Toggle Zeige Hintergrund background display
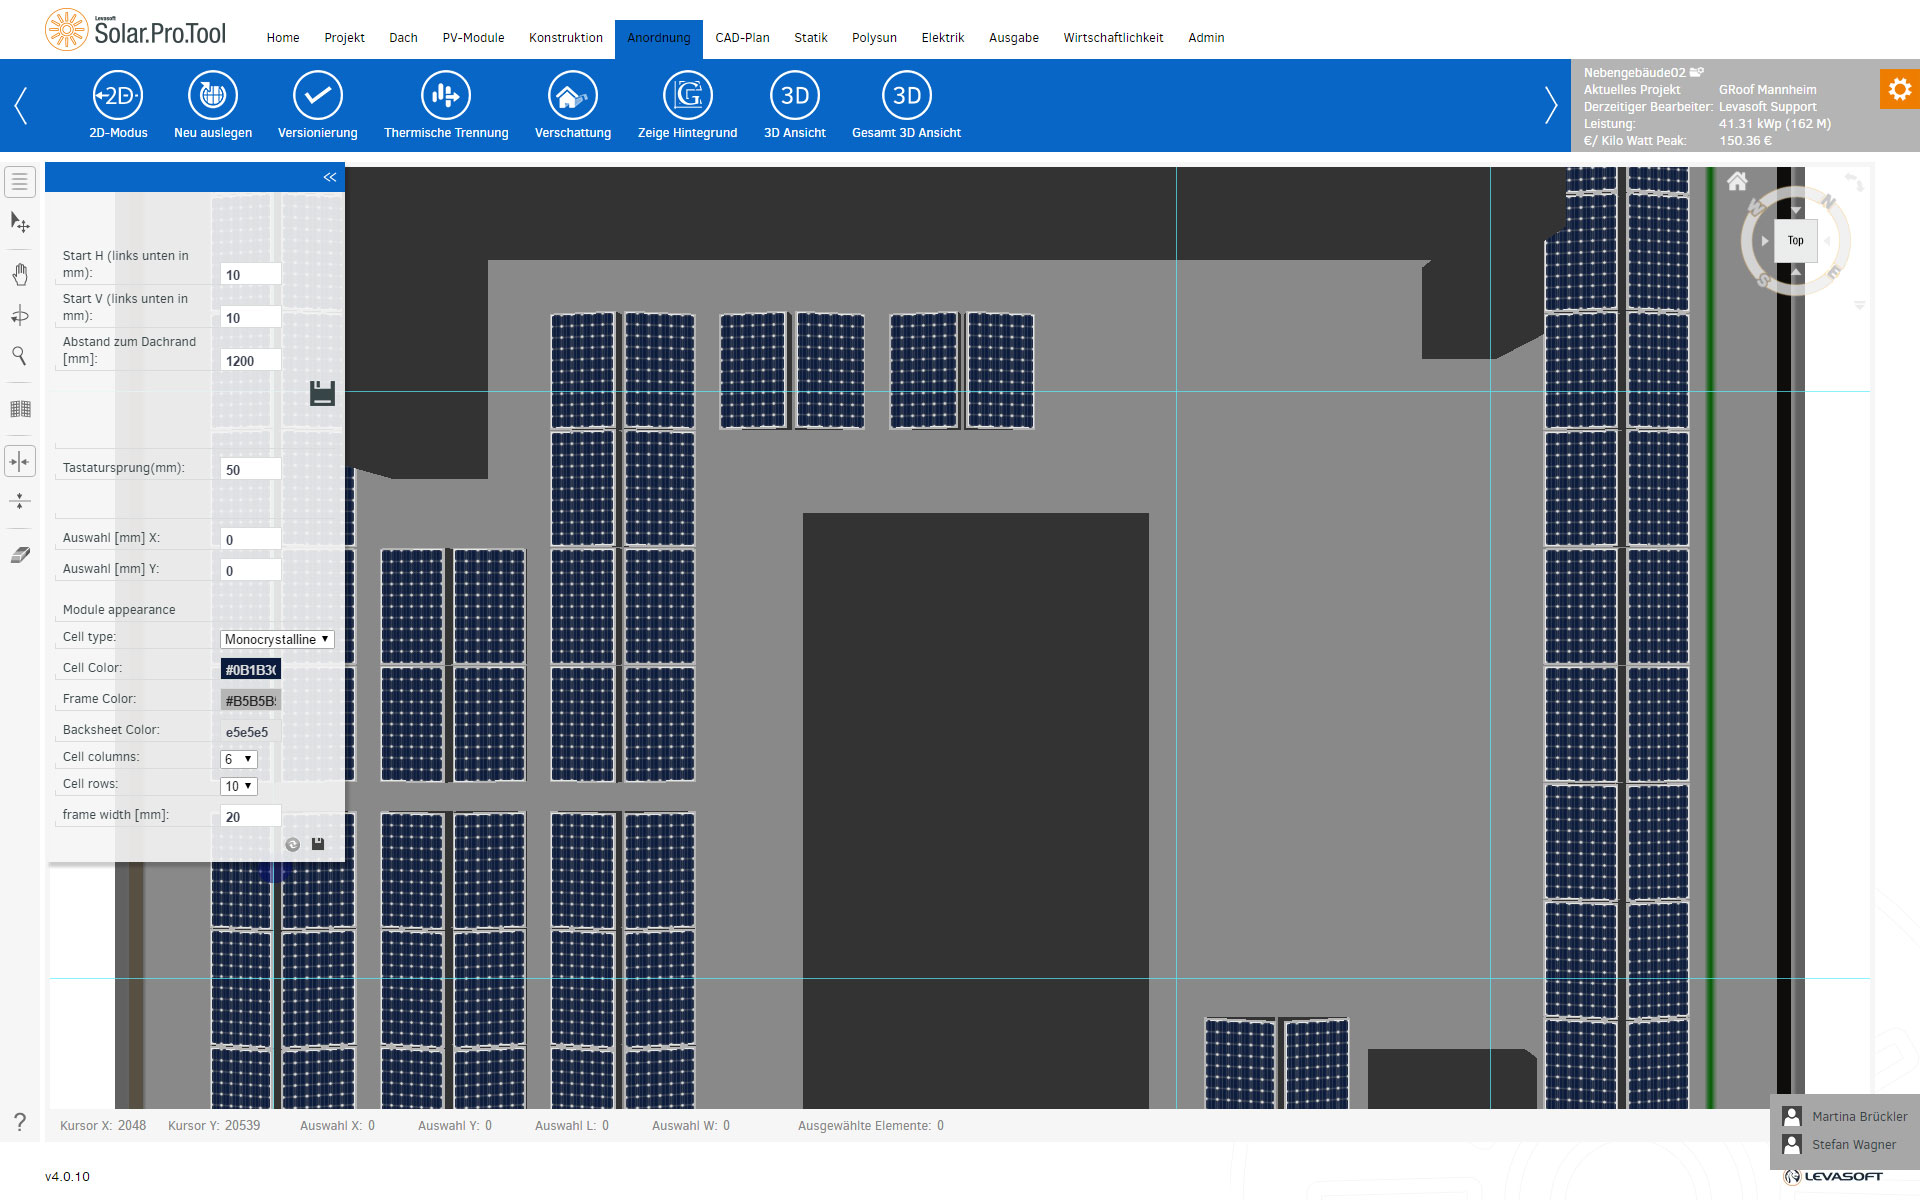 [x=687, y=97]
